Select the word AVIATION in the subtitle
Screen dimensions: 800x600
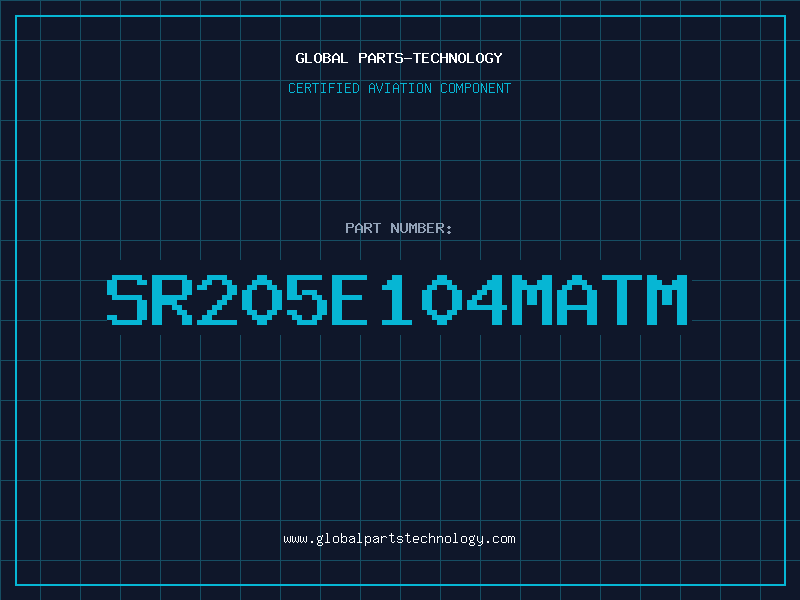coord(400,88)
